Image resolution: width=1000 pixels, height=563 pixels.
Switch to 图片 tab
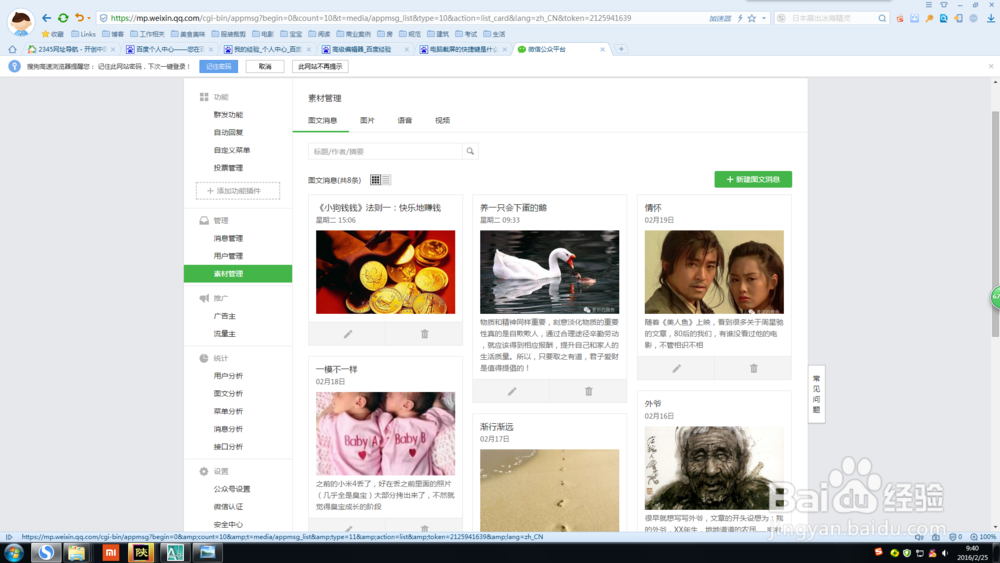click(367, 121)
